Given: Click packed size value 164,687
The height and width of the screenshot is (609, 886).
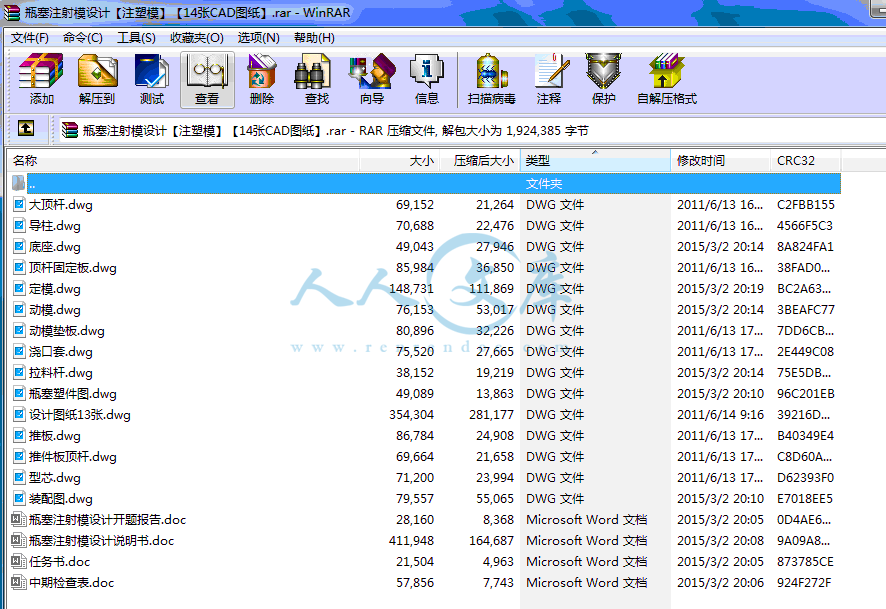Looking at the screenshot, I should [491, 541].
